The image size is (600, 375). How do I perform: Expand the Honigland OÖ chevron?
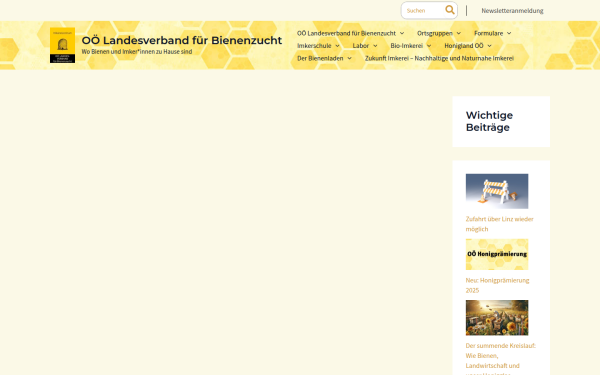[x=489, y=46]
